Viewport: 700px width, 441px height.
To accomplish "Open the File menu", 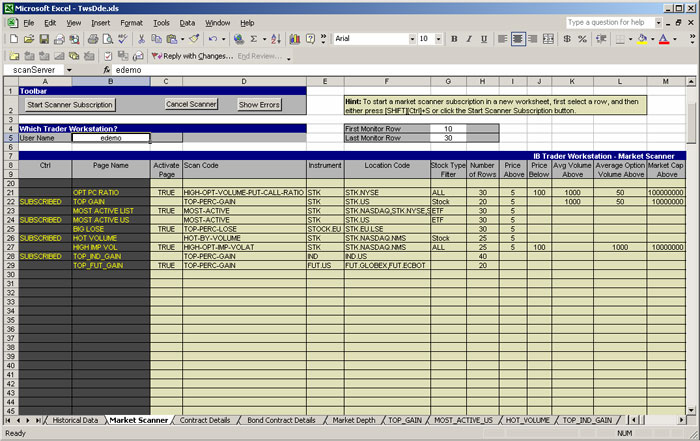I will tap(29, 23).
